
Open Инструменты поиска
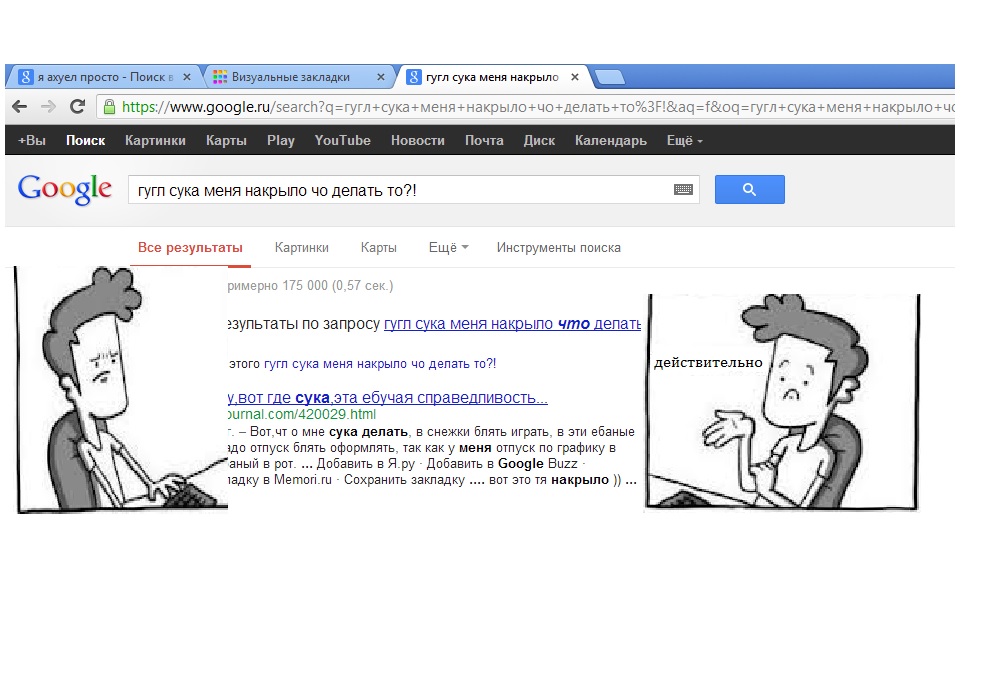558,247
